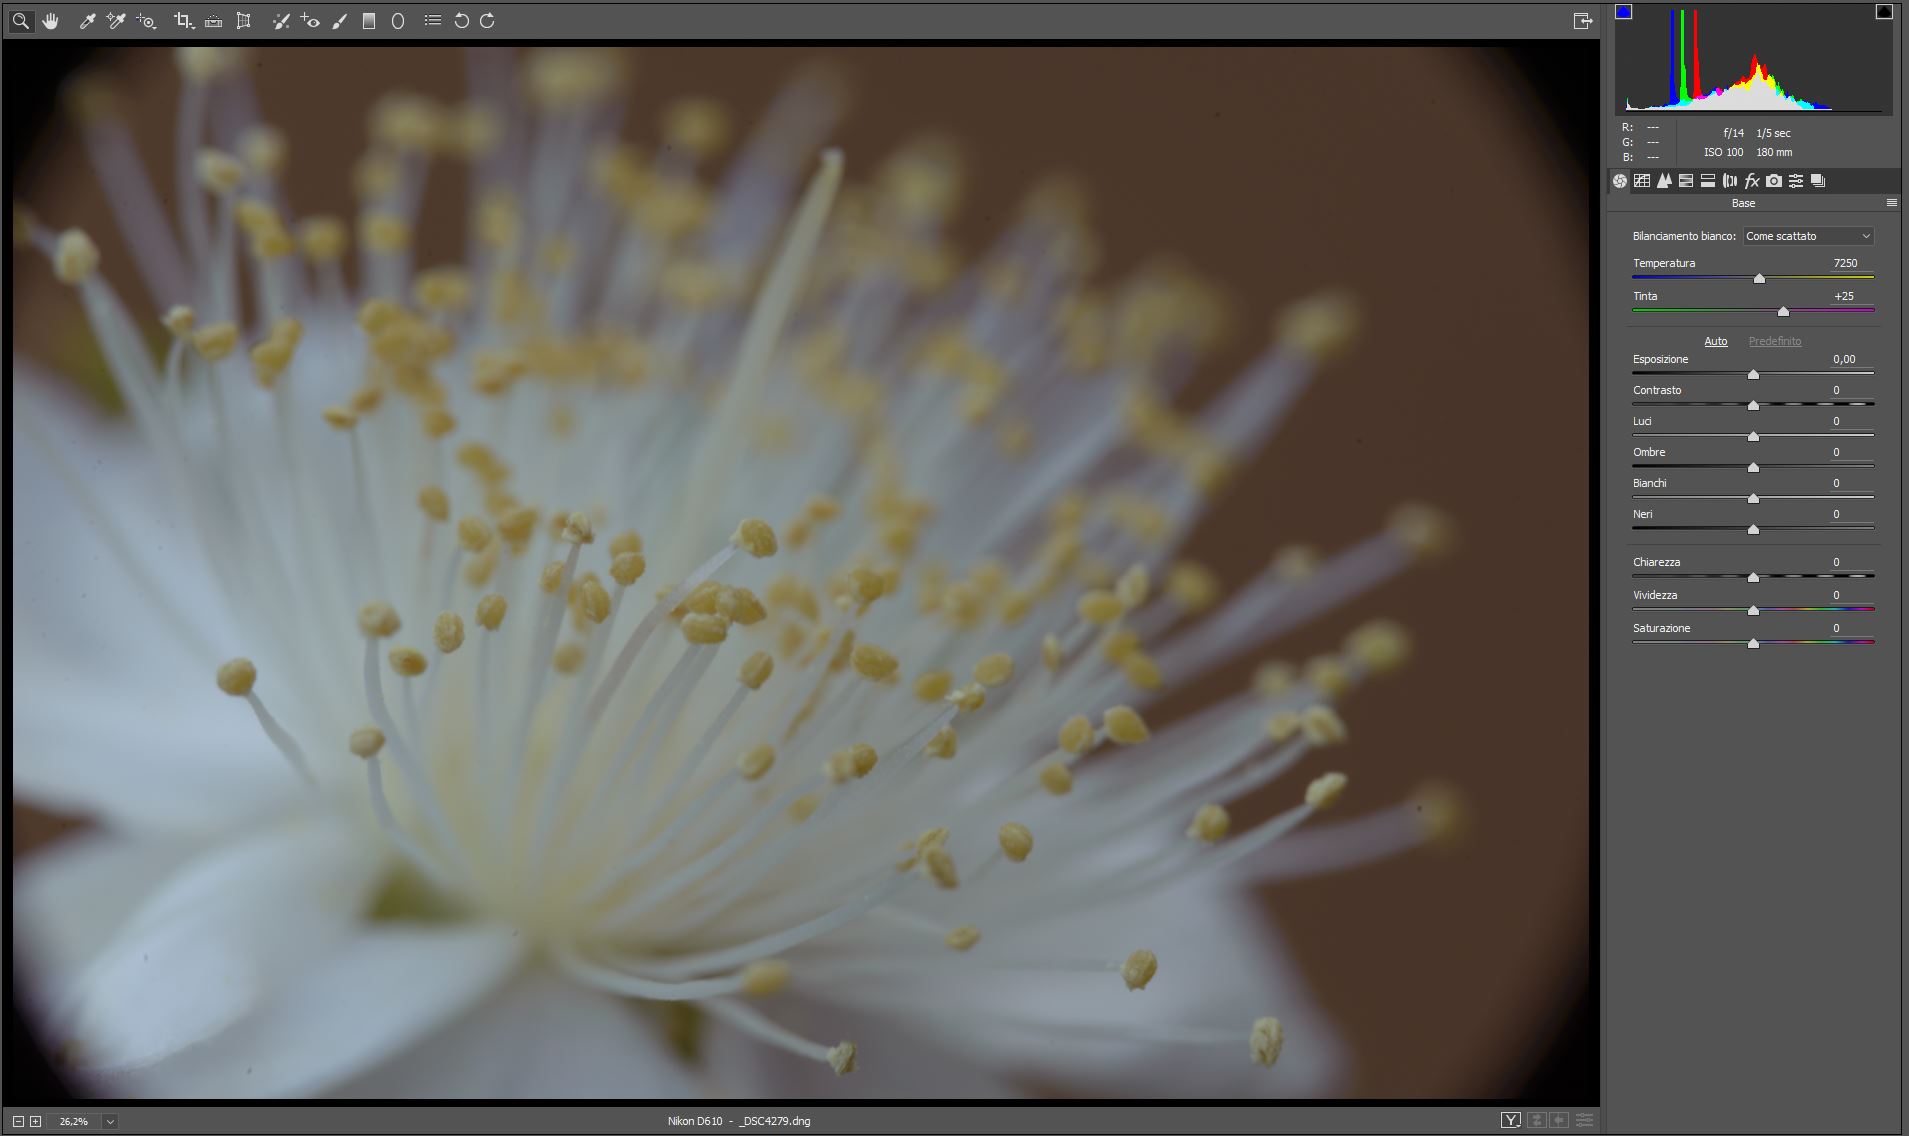The height and width of the screenshot is (1136, 1909).
Task: Click the Ombre slider handle
Action: (x=1753, y=468)
